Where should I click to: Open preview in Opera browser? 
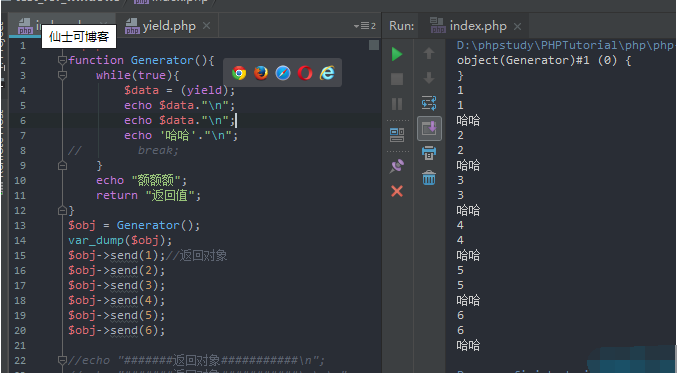[305, 73]
